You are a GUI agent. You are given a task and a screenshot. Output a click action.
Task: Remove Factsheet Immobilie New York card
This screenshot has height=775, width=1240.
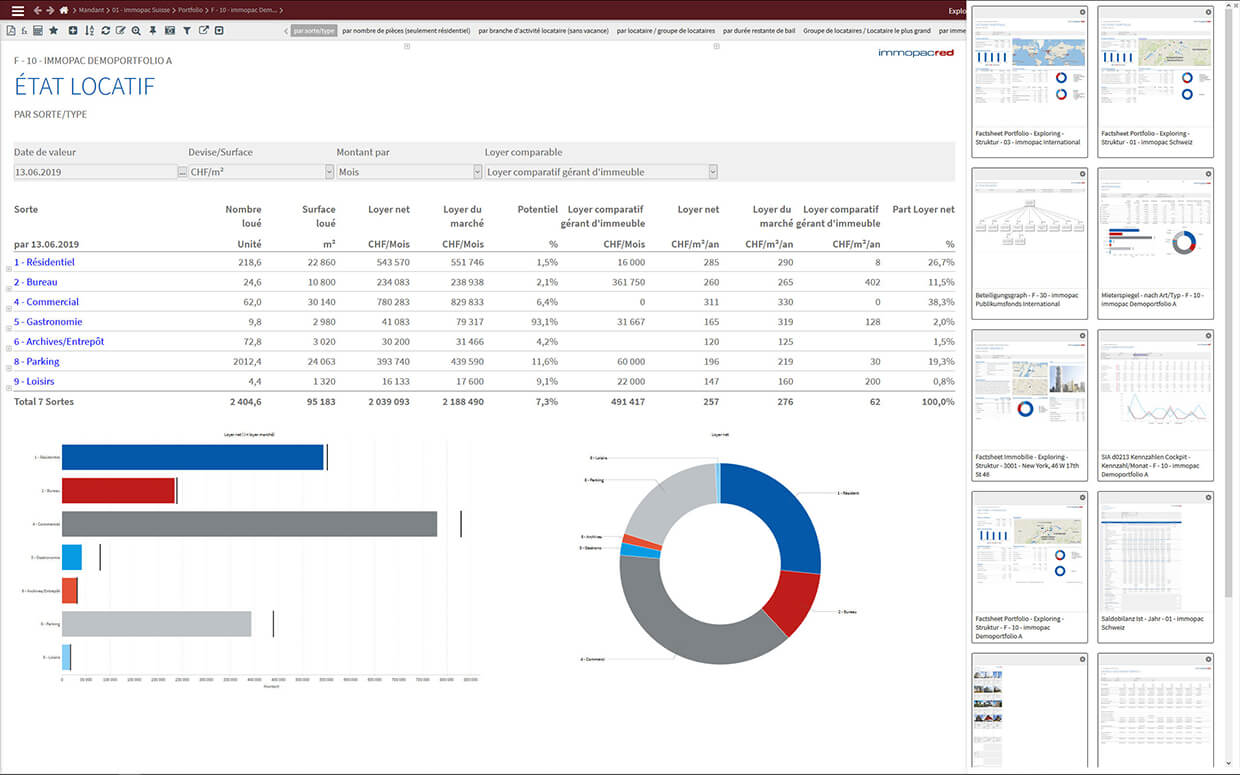coord(1083,336)
